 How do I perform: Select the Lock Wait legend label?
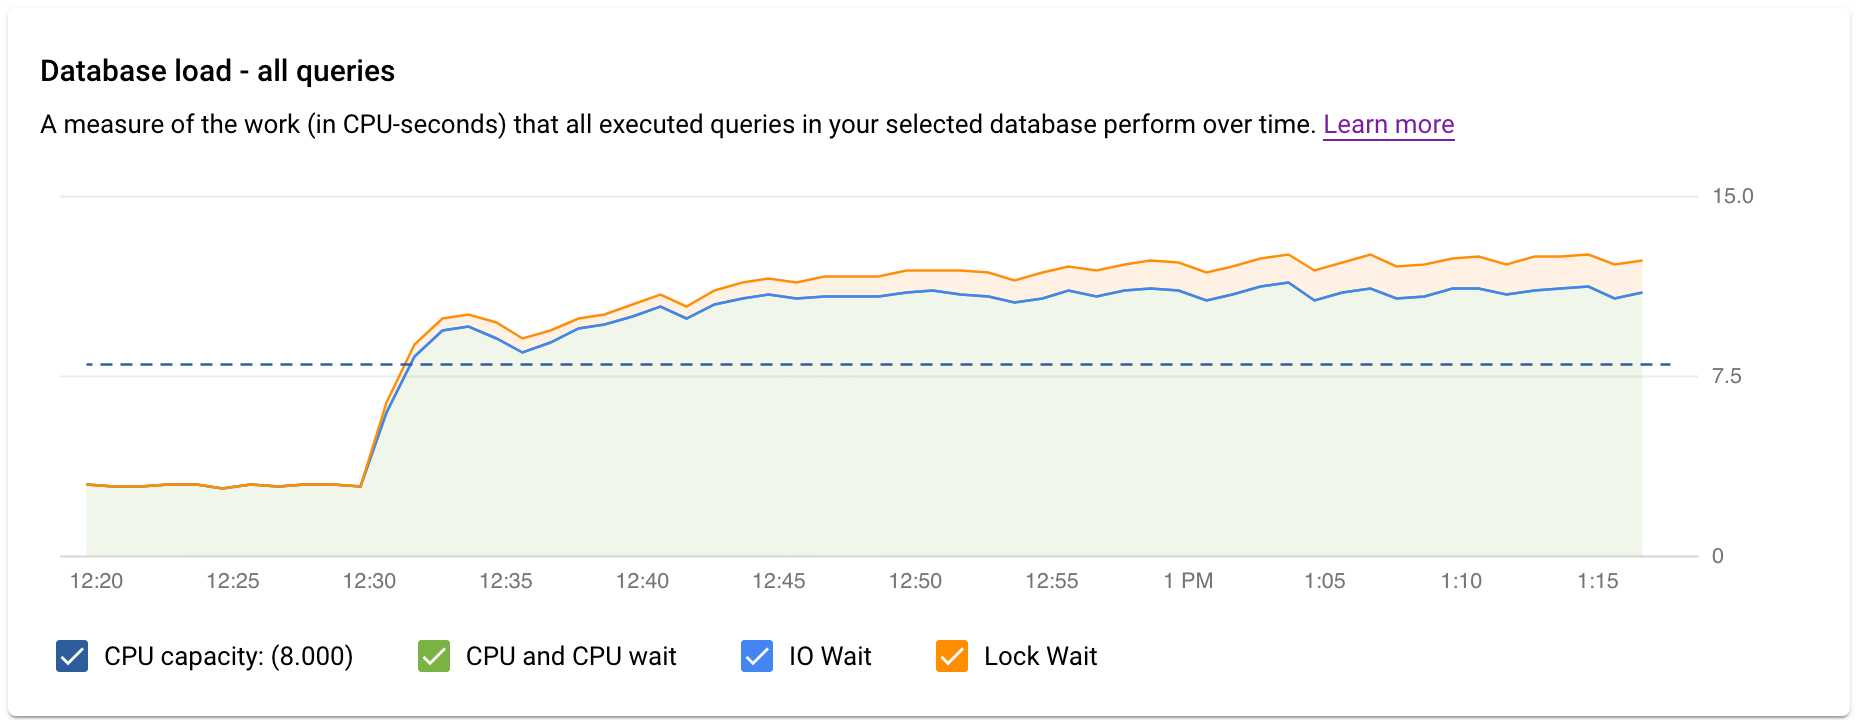click(1040, 657)
